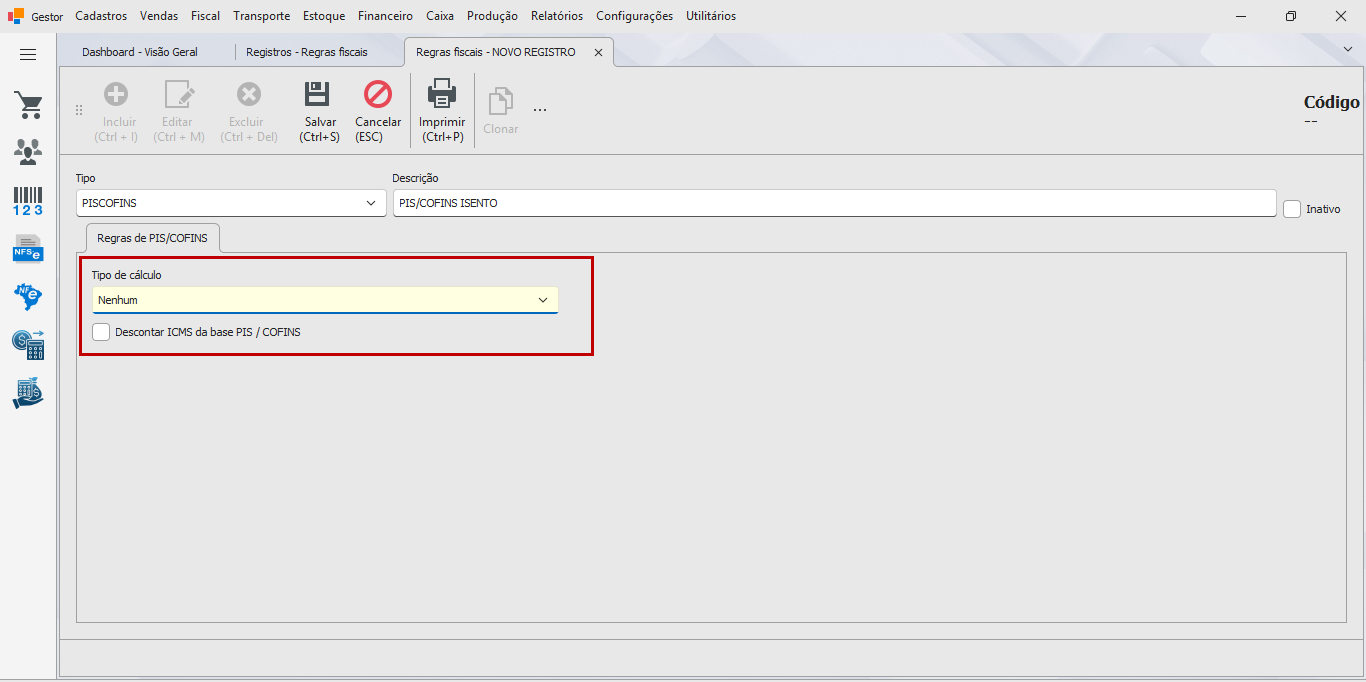Screen dimensions: 1366x682
Task: Open the NFS-e sidebar icon
Action: coord(28,248)
